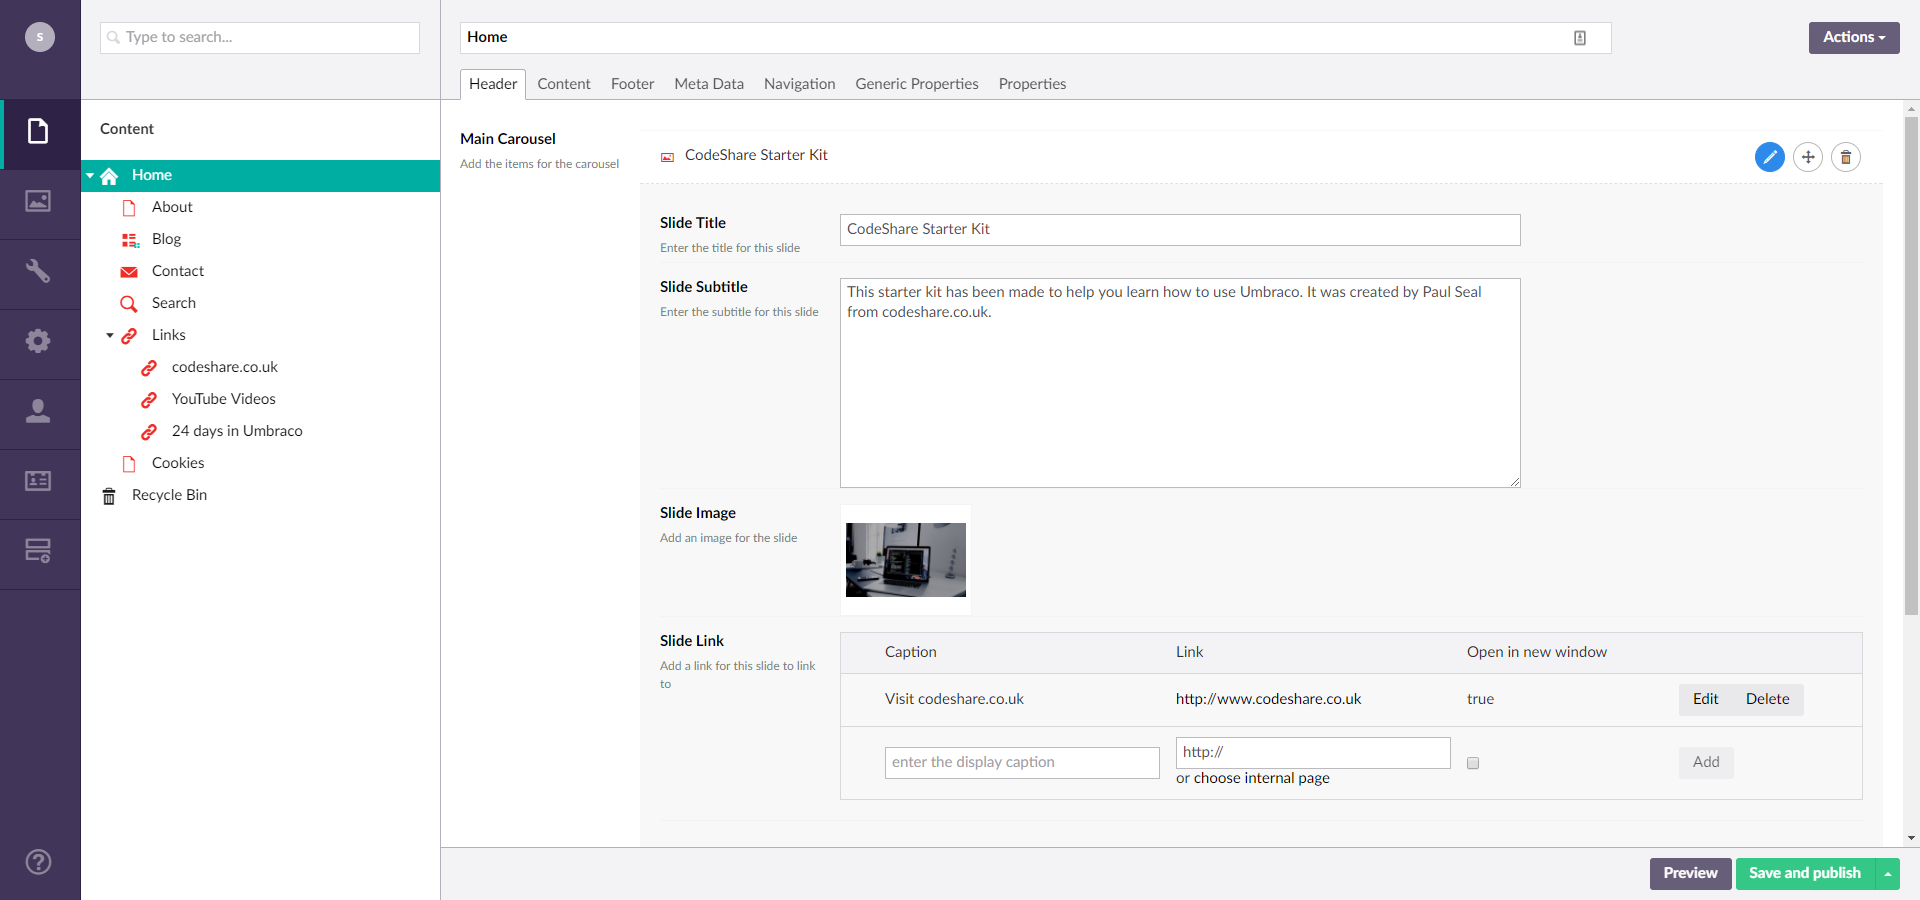Switch to the Header tab

(493, 84)
